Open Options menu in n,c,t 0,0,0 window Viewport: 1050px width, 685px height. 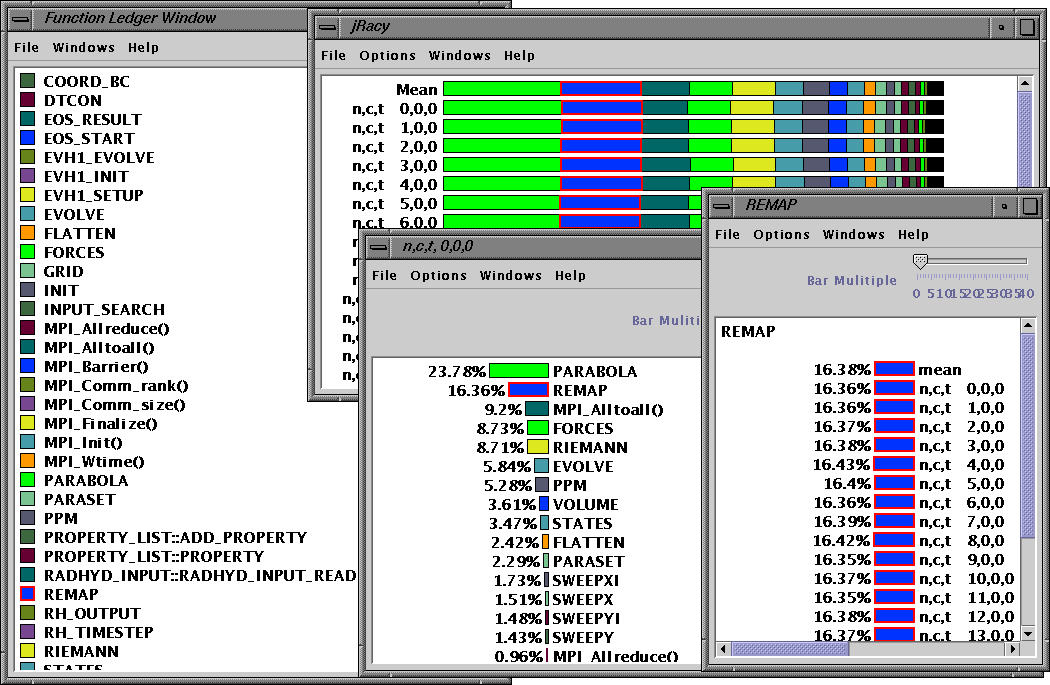click(x=439, y=275)
